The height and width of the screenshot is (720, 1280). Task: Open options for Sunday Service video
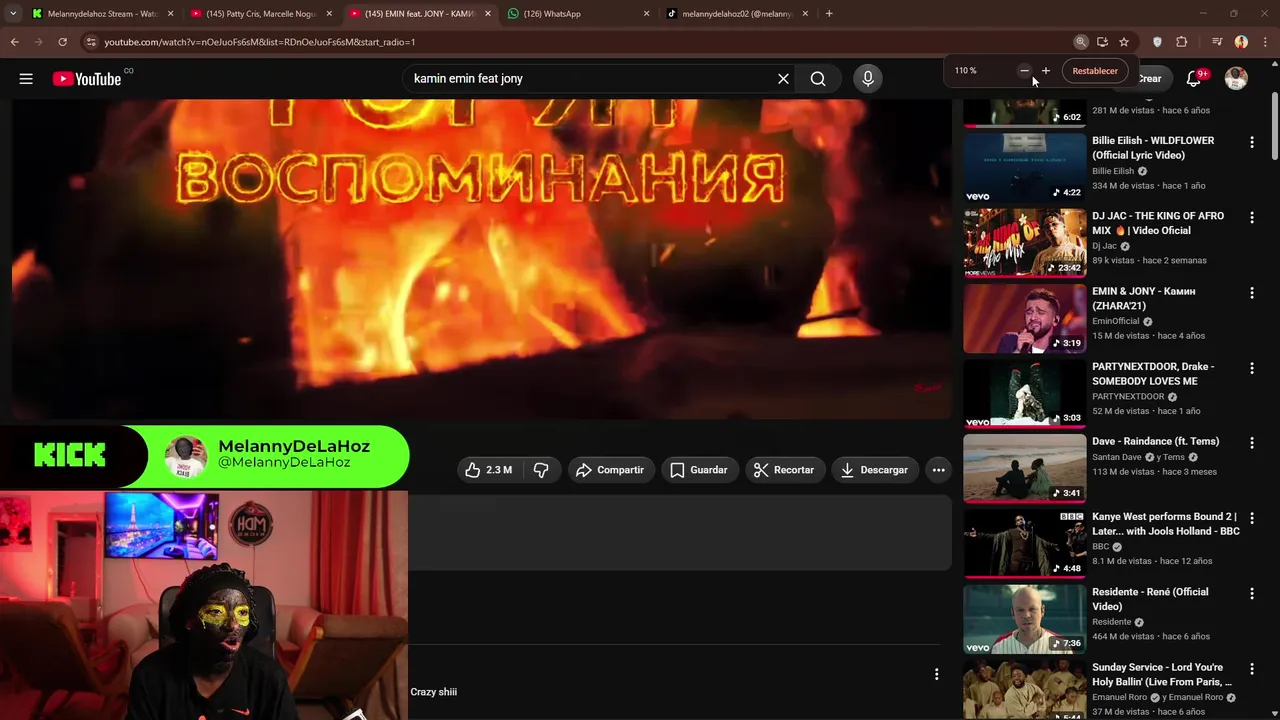1251,669
